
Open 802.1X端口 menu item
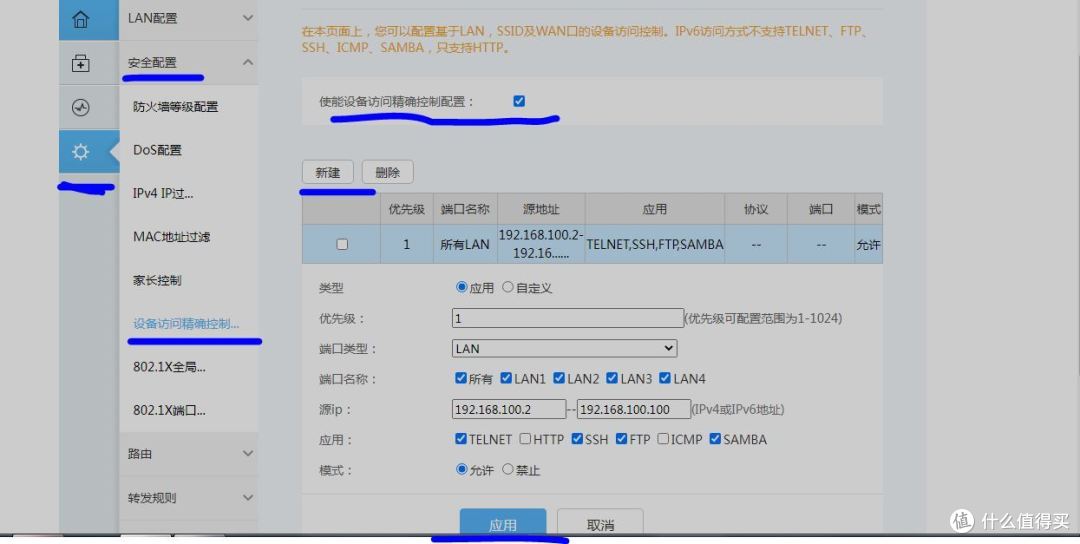169,410
